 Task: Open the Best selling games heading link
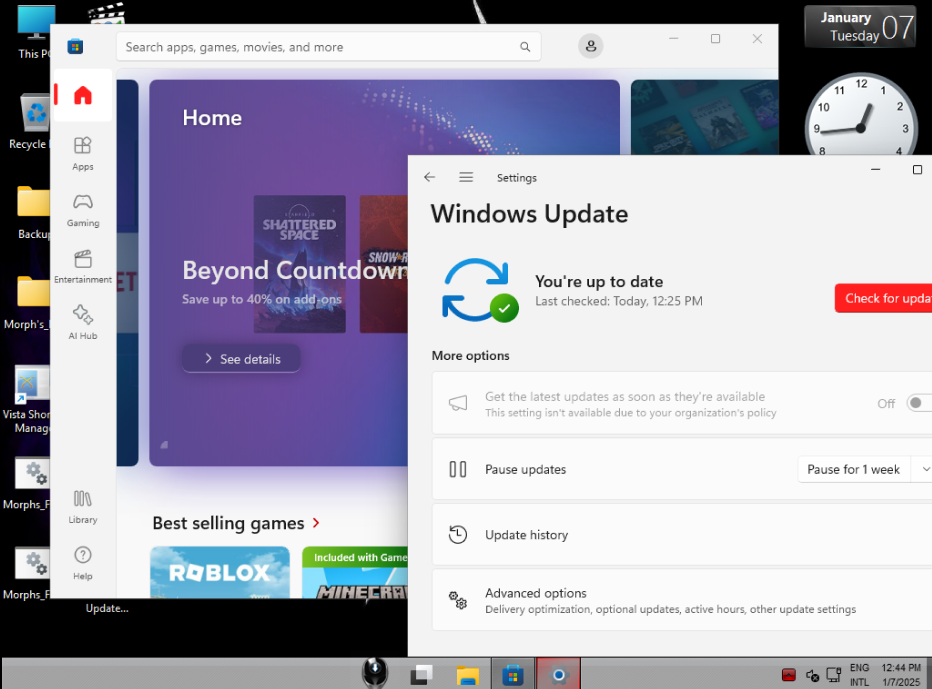tap(228, 523)
